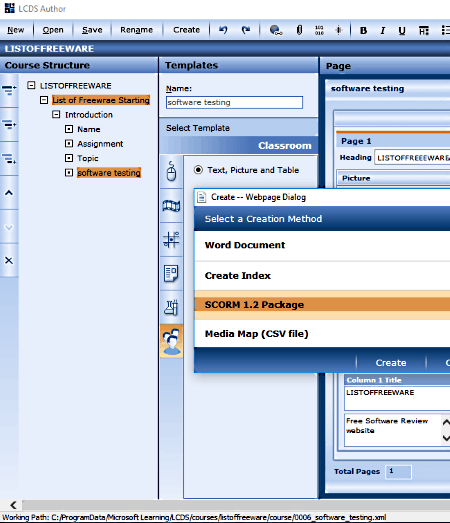Click the undo arrow icon
This screenshot has height=523, width=450.
pyautogui.click(x=223, y=30)
